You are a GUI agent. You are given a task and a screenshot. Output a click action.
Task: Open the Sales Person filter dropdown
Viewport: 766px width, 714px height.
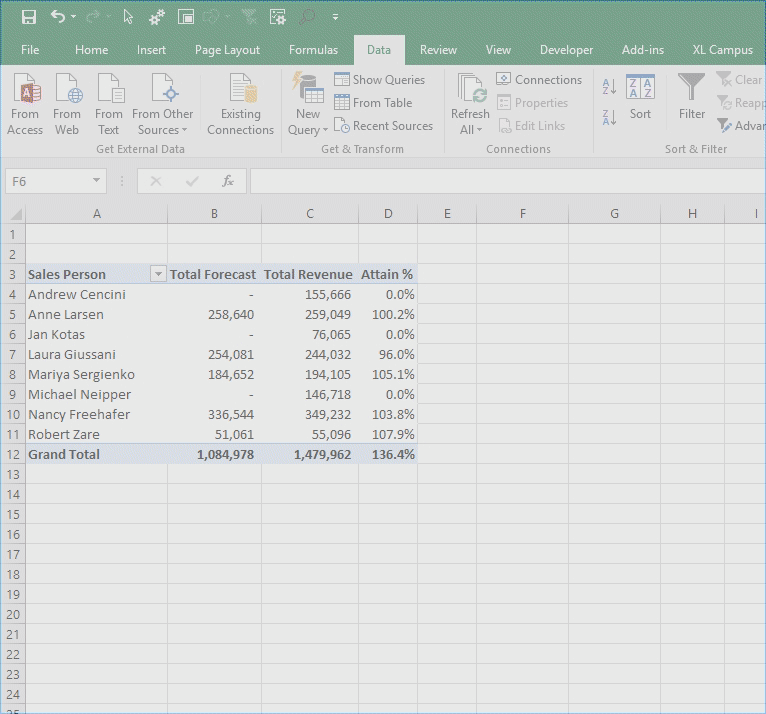coord(157,274)
